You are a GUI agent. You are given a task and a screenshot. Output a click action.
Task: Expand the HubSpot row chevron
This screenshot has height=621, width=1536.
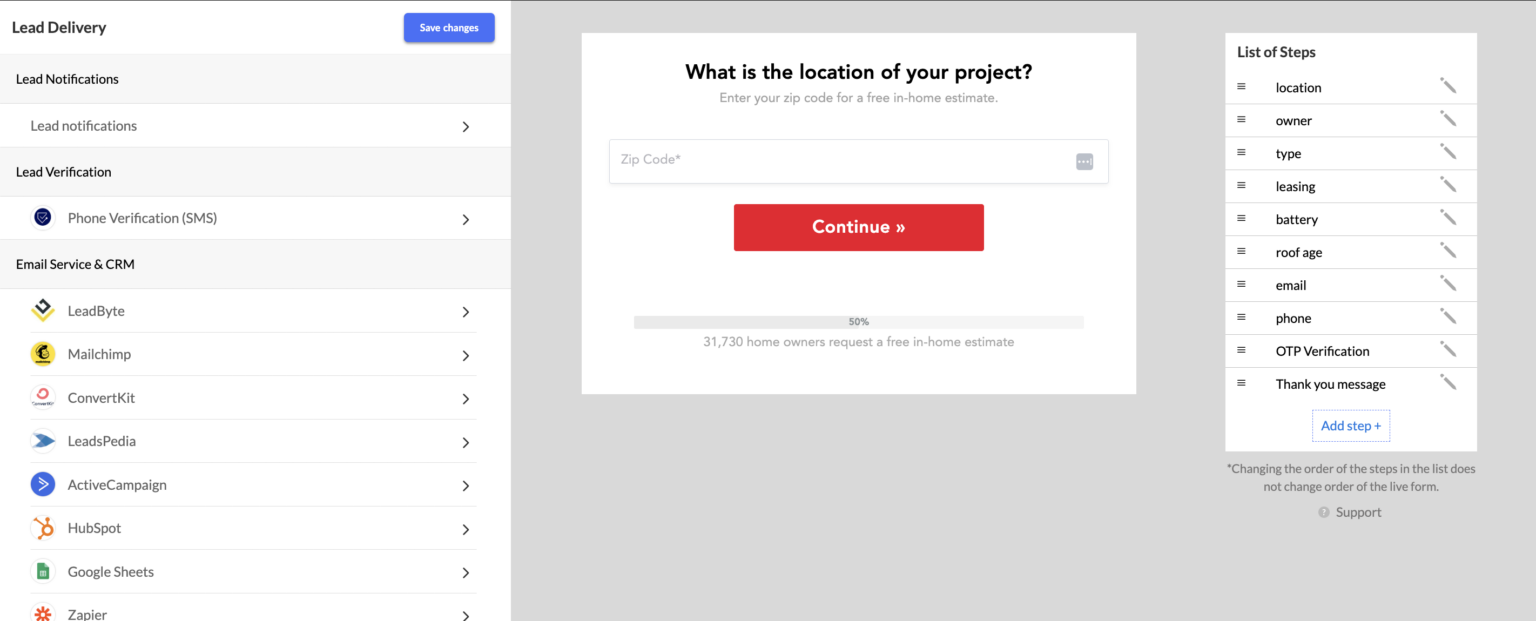(465, 528)
